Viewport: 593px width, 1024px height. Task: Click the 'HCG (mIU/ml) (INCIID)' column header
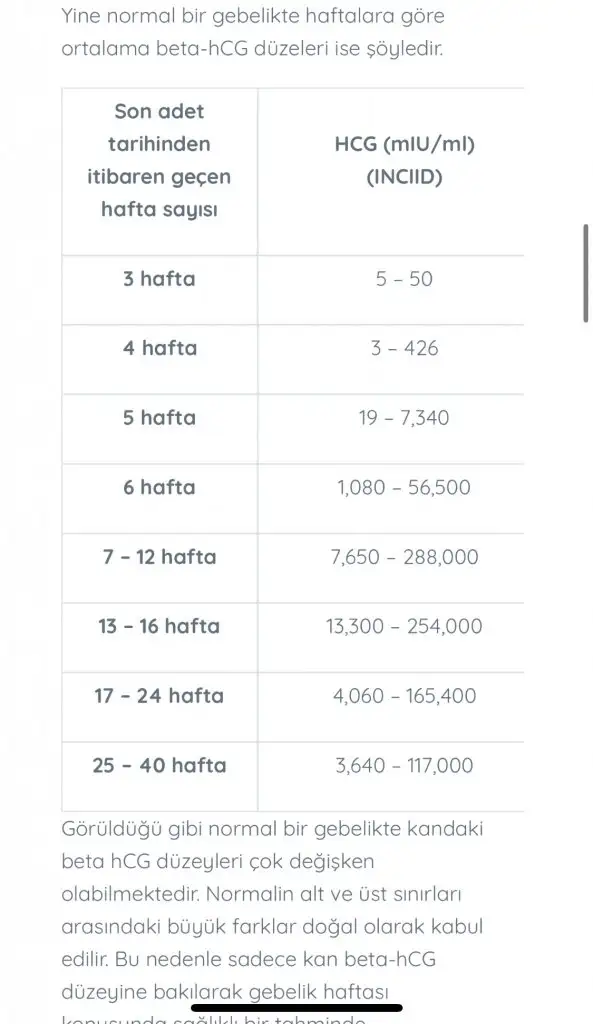pos(404,160)
